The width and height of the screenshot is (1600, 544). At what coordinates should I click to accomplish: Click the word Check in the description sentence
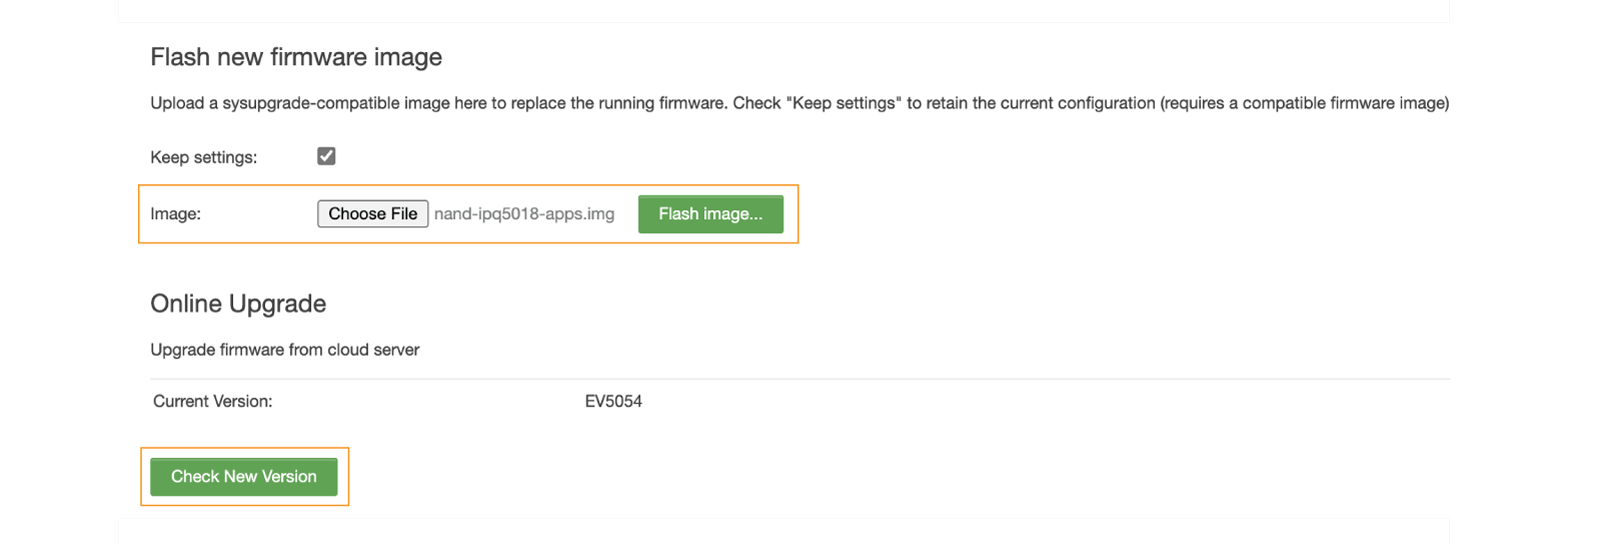coord(756,103)
